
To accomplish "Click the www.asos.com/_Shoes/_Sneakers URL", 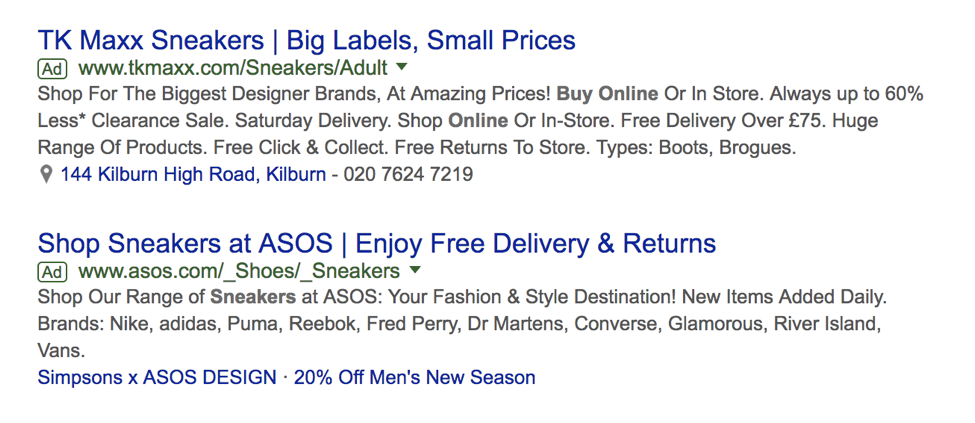I will (238, 272).
